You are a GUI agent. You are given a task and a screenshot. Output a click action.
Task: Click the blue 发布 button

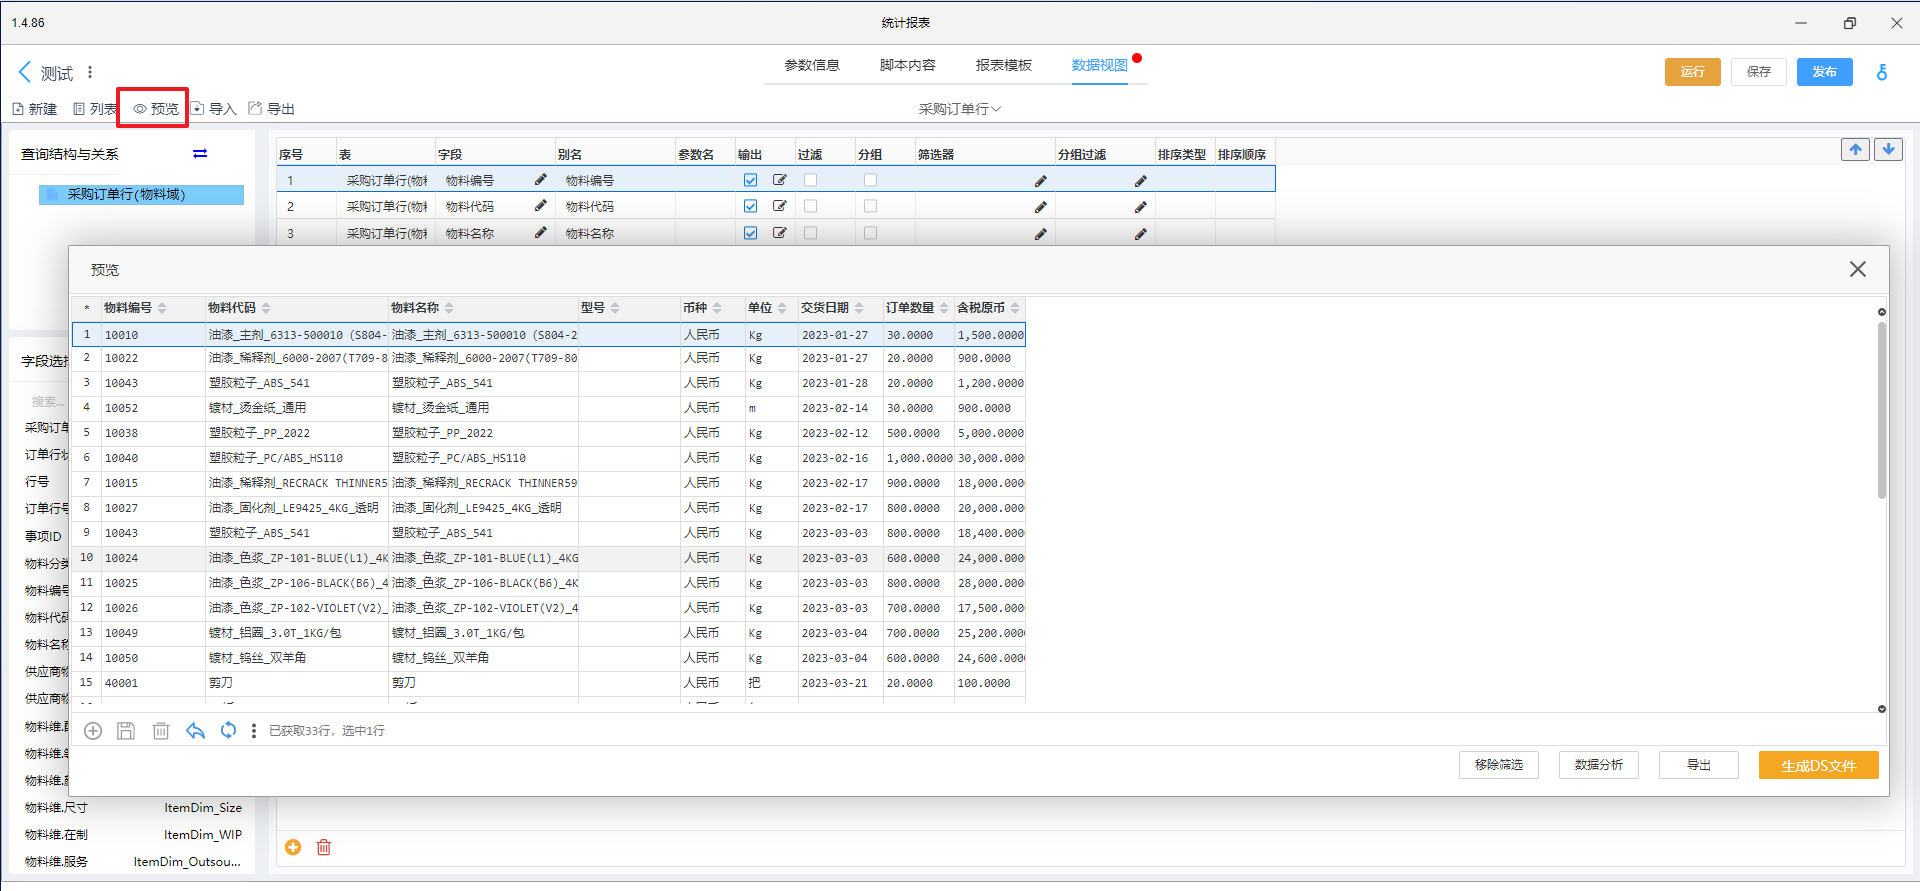[1825, 72]
